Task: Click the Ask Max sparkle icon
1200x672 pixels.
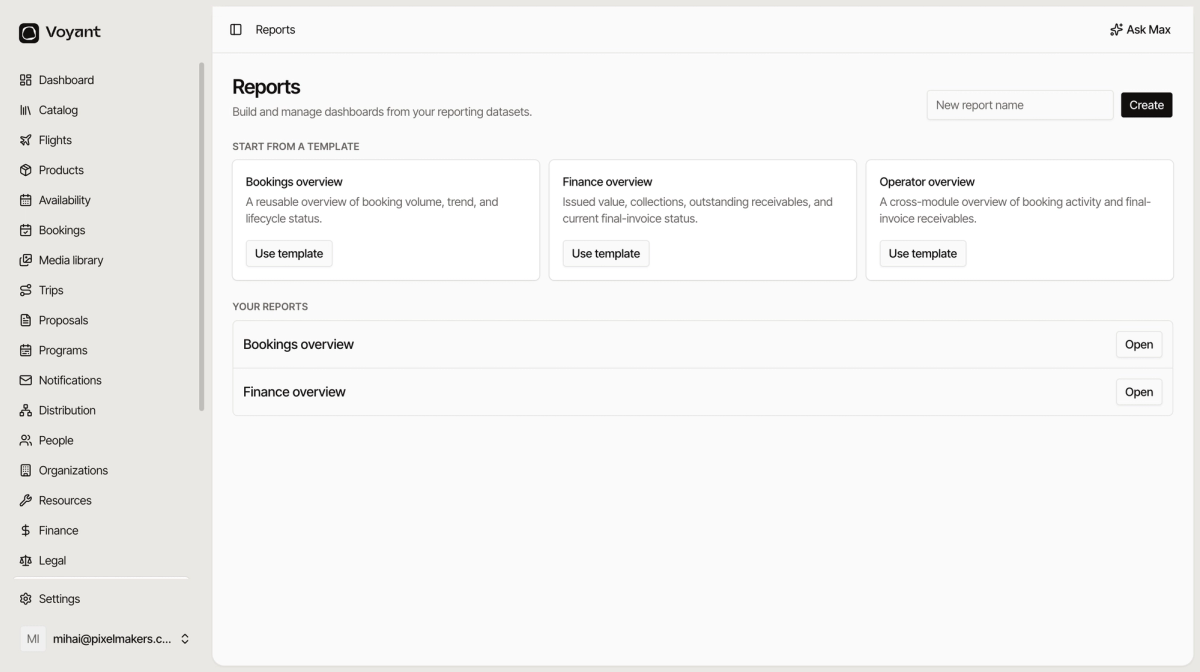Action: pos(1116,30)
